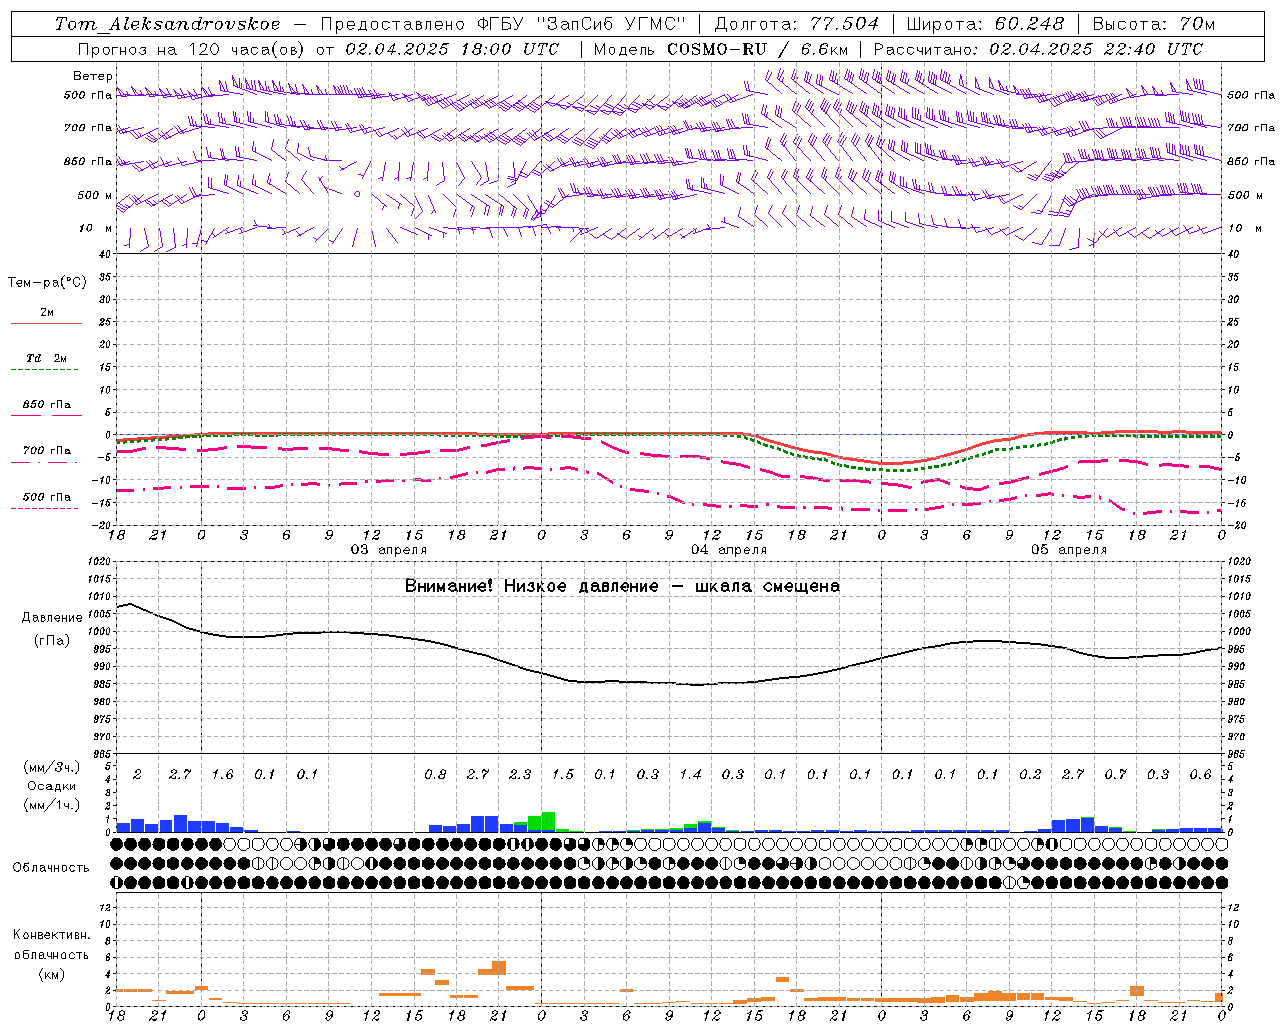Click the precipitation value '0.6'
This screenshot has width=1280, height=1024.
(x=1200, y=775)
